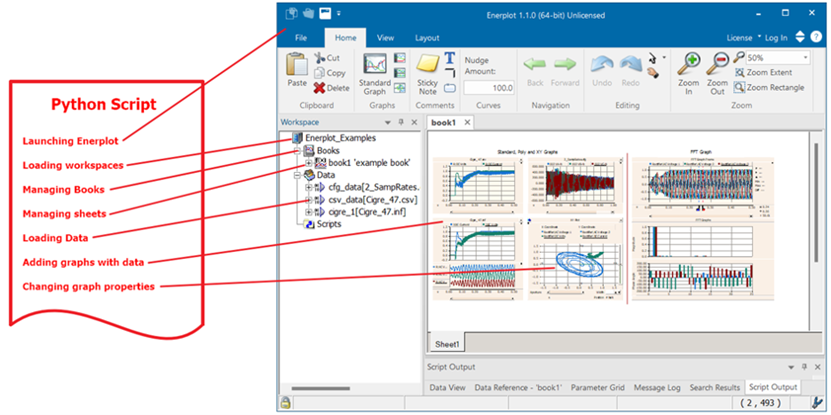Select the Home ribbon tab
This screenshot has width=831, height=415.
[x=346, y=38]
